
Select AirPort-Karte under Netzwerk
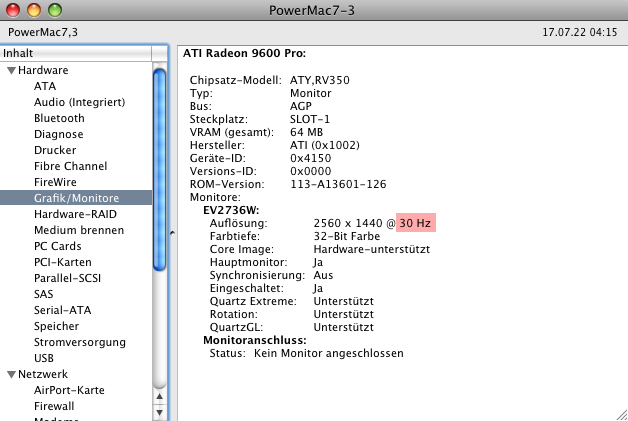[x=69, y=391]
